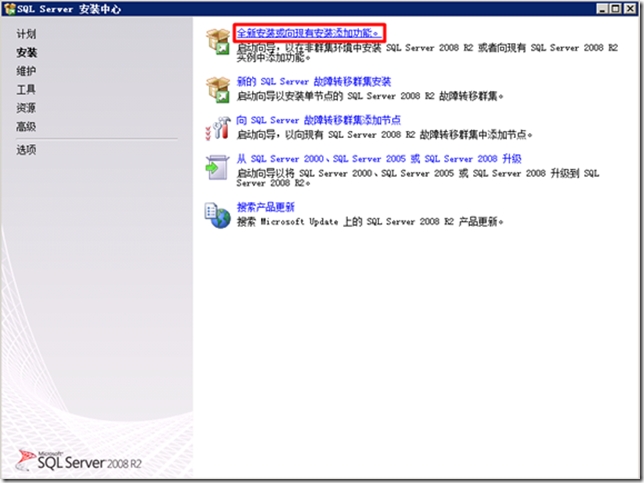Select the 安装 sidebar item
644x483 pixels.
27,52
